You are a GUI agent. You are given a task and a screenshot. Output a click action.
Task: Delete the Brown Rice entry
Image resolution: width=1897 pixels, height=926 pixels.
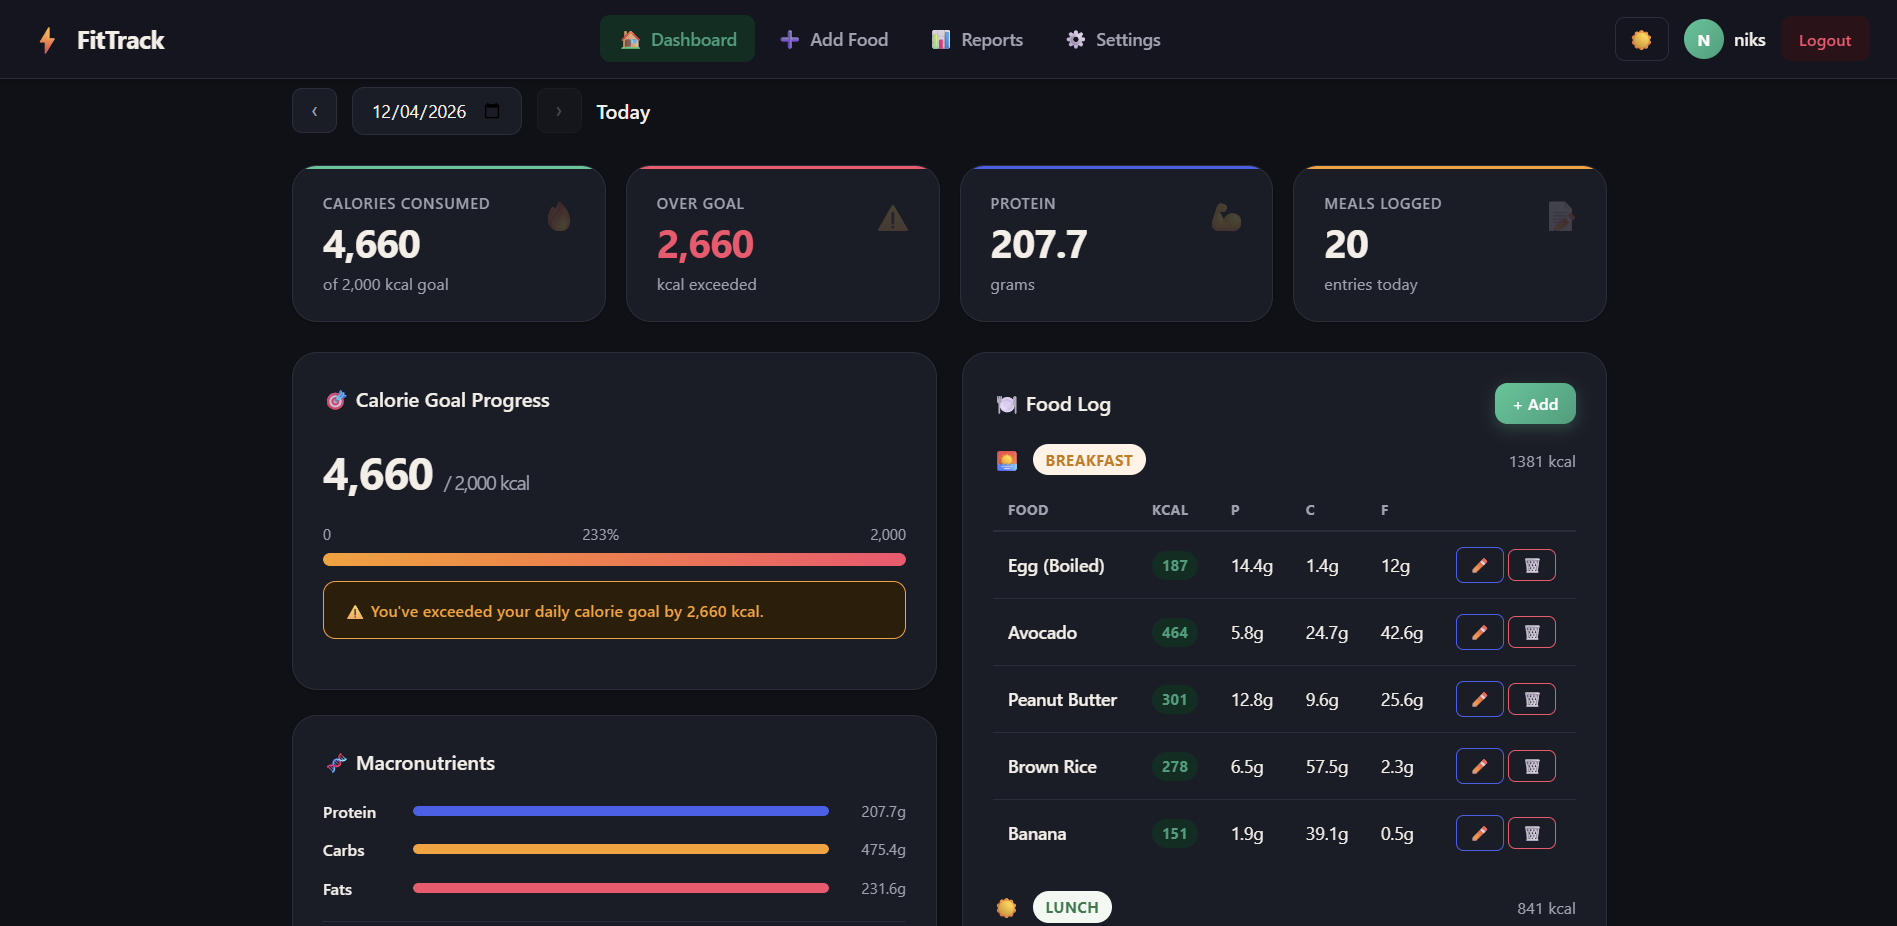tap(1531, 766)
